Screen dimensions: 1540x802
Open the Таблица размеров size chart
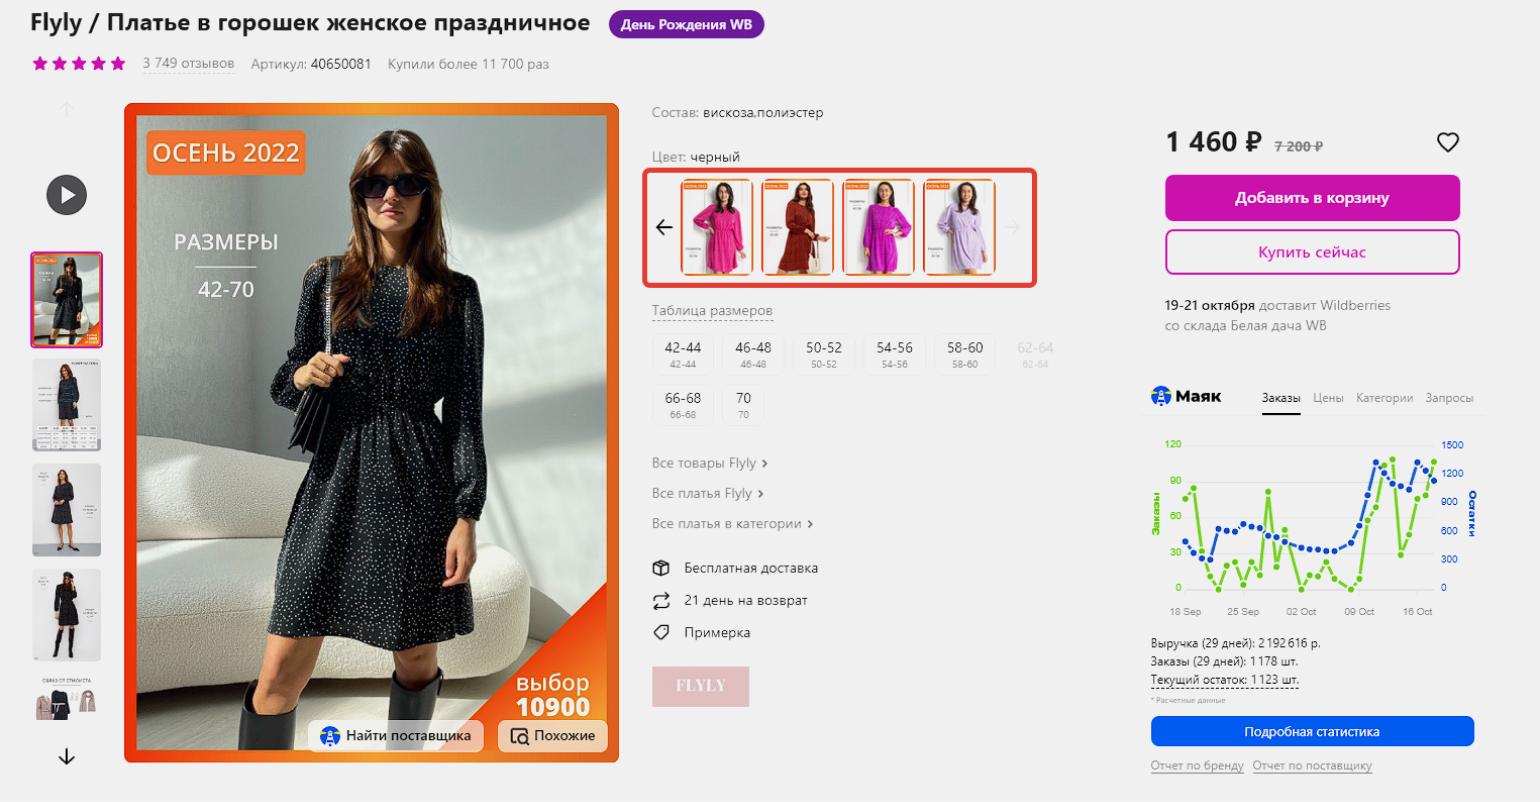pyautogui.click(x=712, y=310)
